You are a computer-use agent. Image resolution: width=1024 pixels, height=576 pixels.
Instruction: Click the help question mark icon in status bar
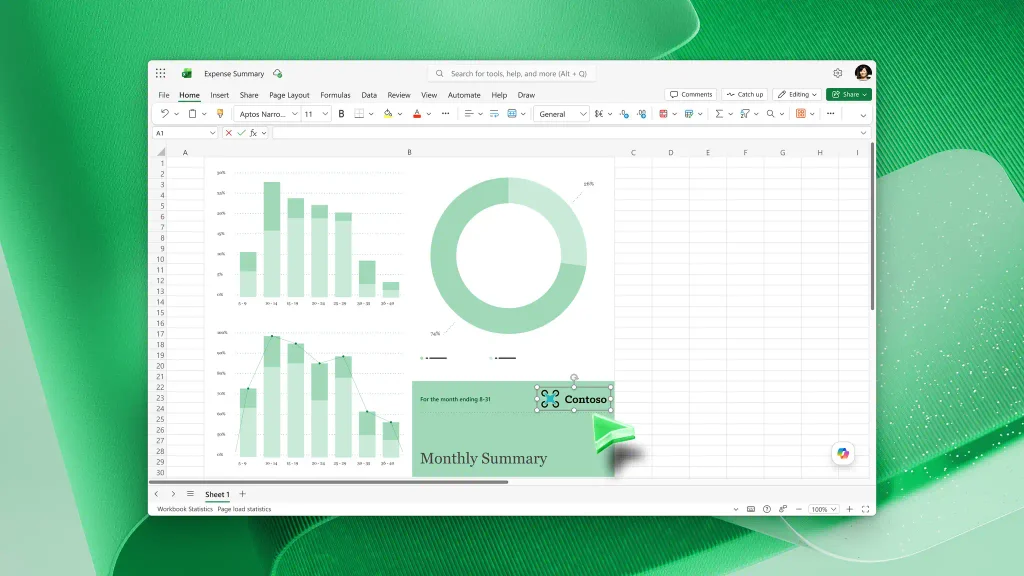pos(767,509)
